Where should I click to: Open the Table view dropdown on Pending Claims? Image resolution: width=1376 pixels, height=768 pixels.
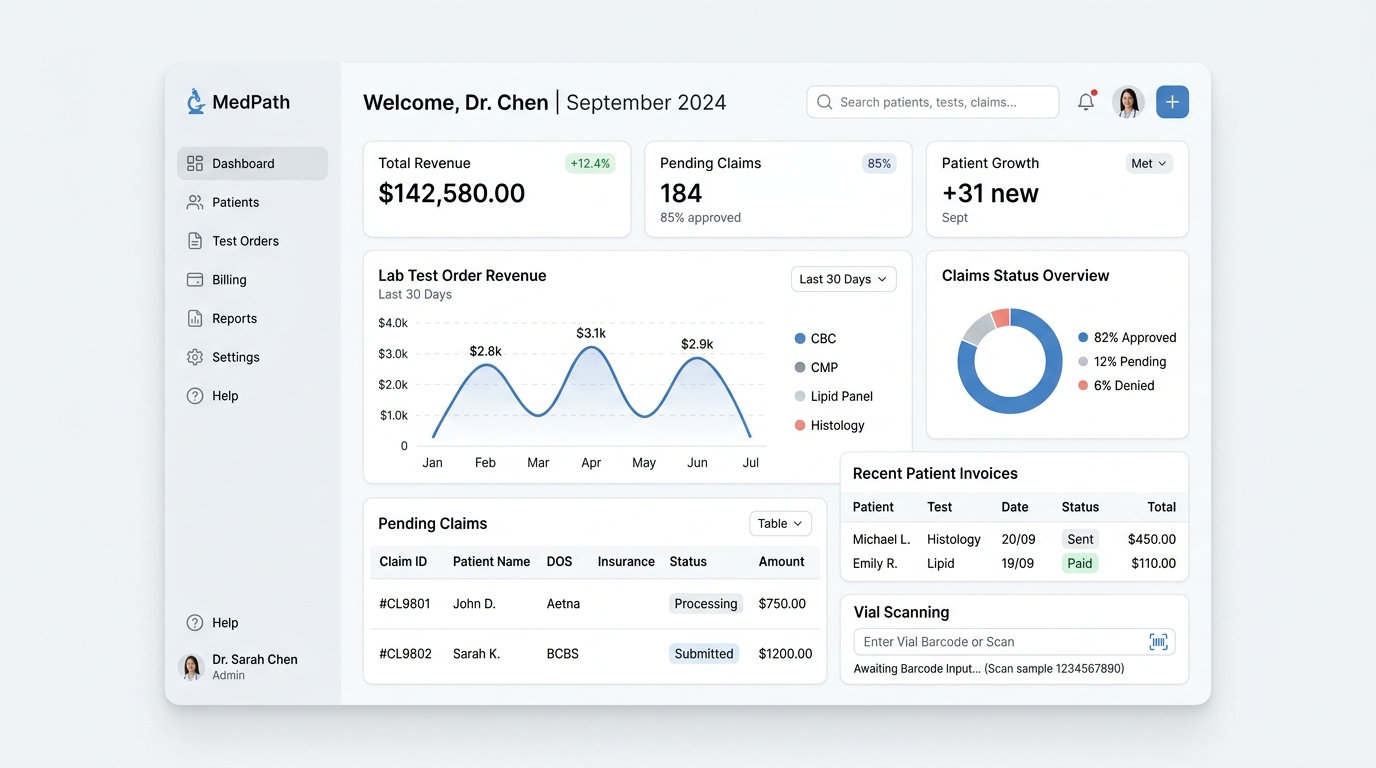coord(780,523)
